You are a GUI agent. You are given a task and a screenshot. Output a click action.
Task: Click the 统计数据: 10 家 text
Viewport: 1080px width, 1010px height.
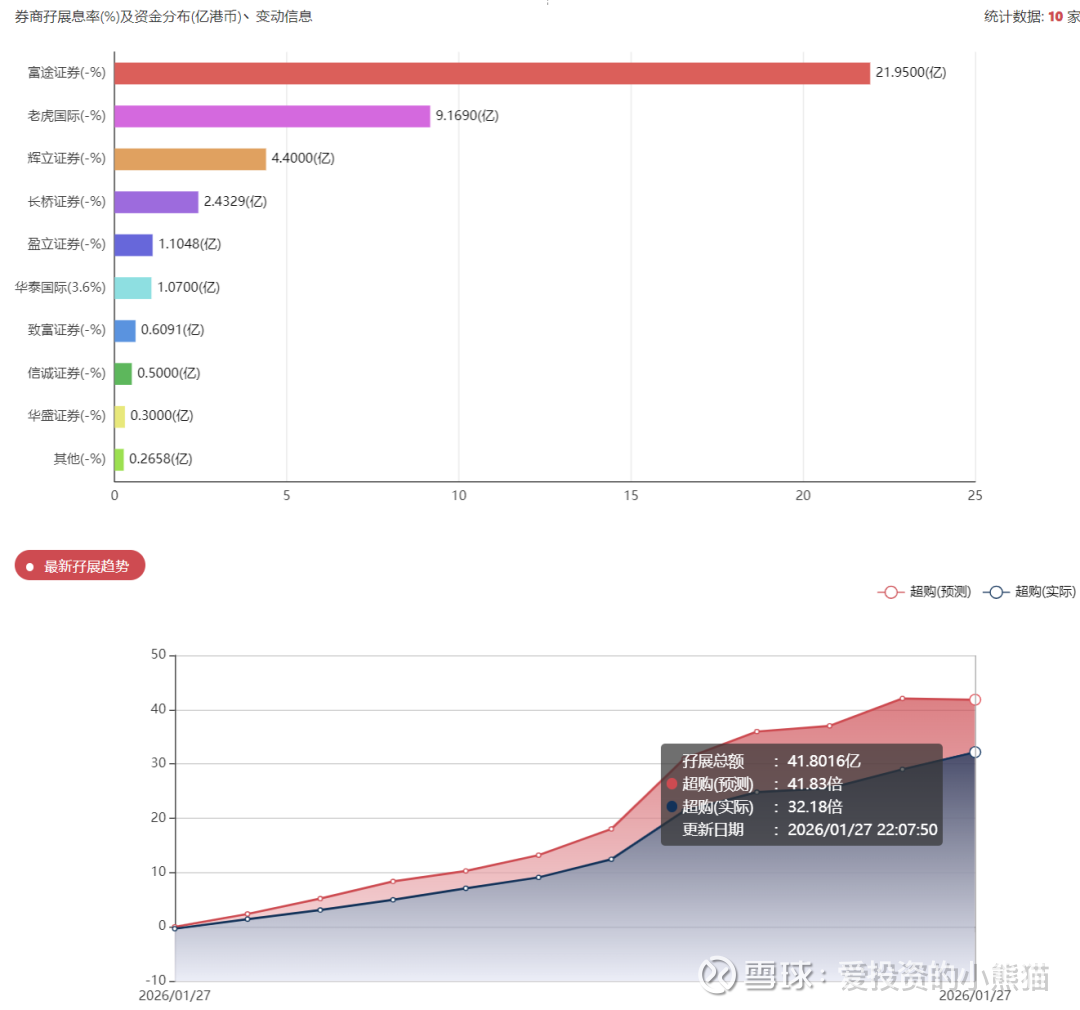click(1032, 17)
